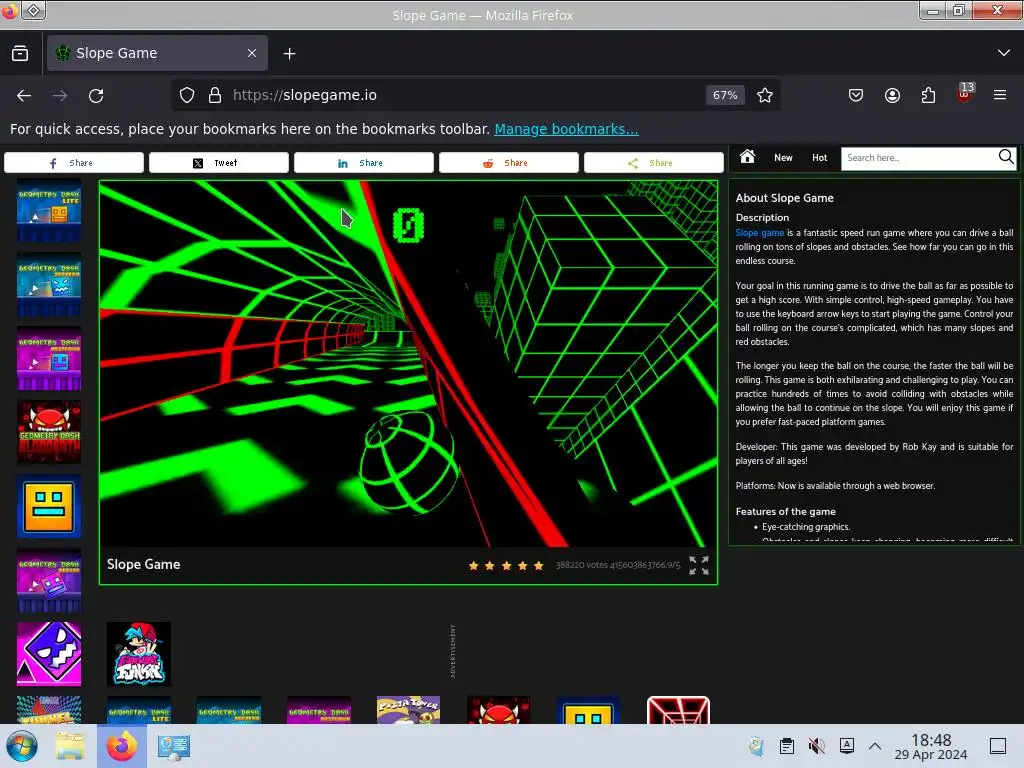Screen dimensions: 1024x768
Task: Share on LinkedIn button
Action: click(x=364, y=163)
